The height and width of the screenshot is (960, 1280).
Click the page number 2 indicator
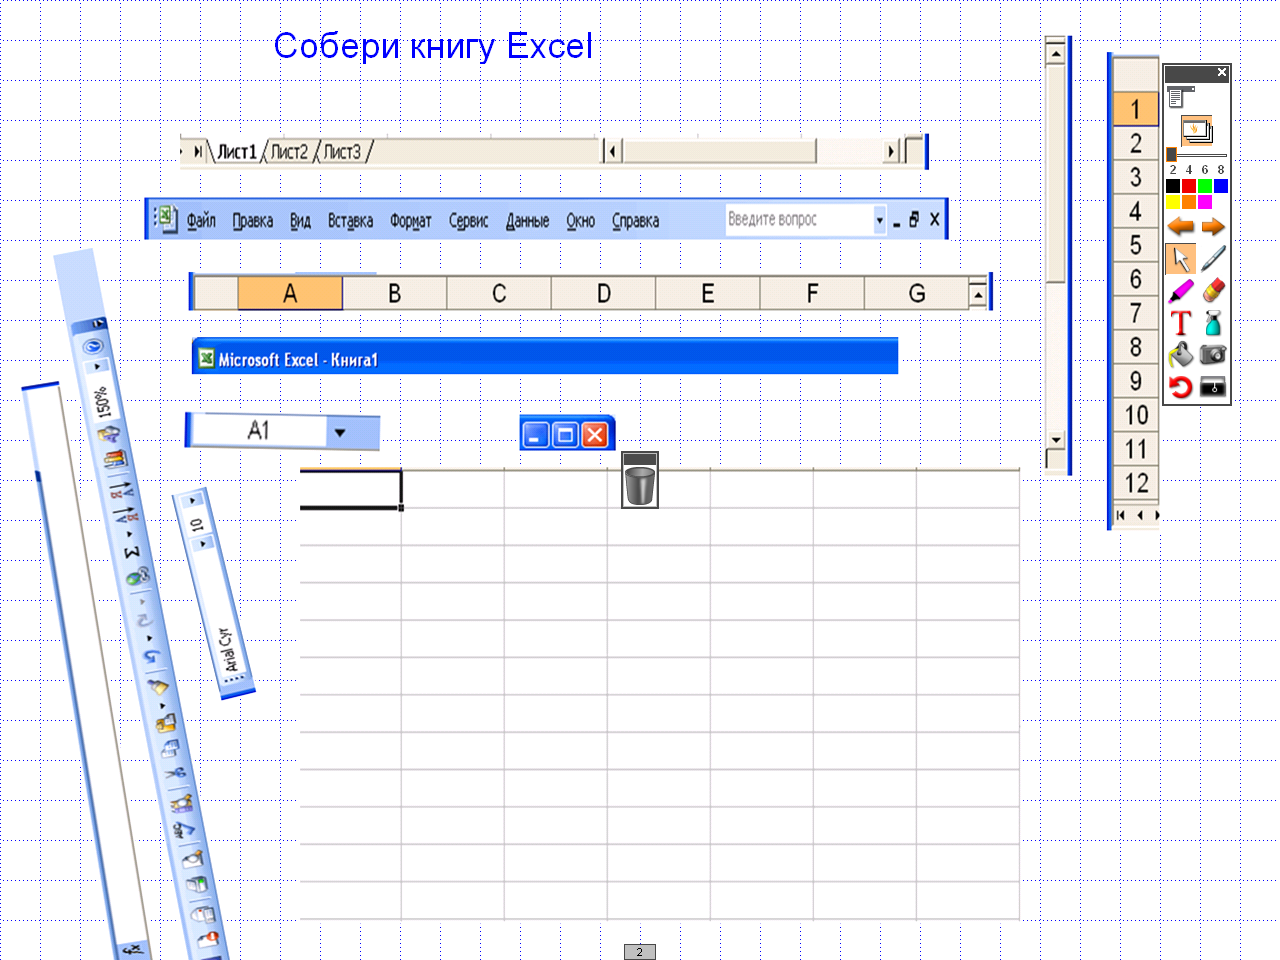(640, 952)
